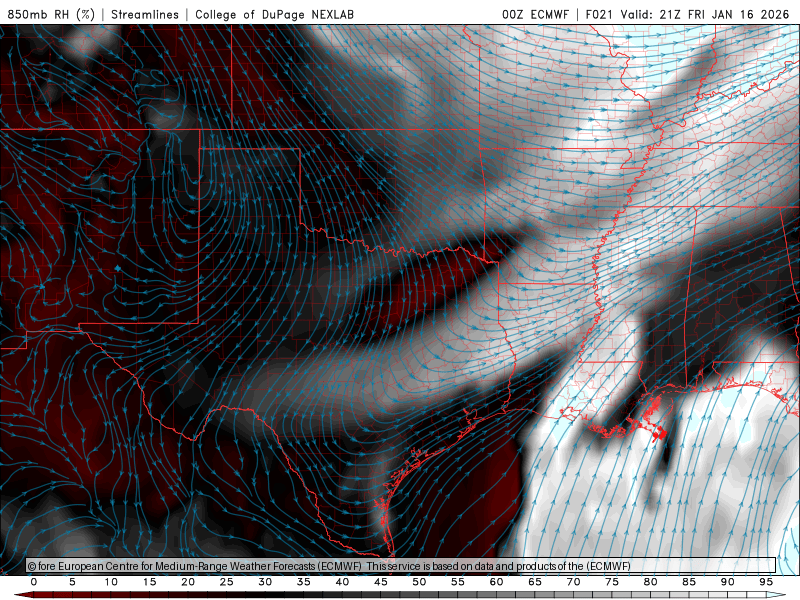This screenshot has width=800, height=600.
Task: Click the "45" value on the RH scale
Action: click(381, 582)
